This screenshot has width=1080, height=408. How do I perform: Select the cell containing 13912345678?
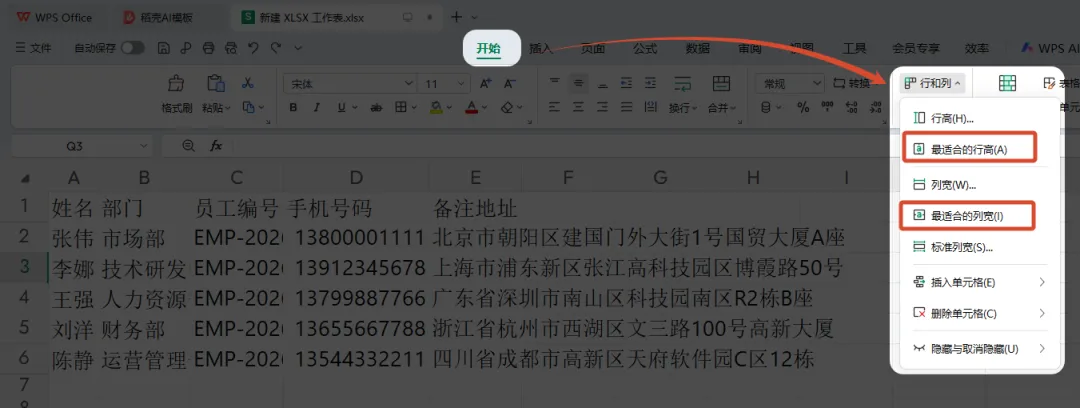tap(356, 267)
